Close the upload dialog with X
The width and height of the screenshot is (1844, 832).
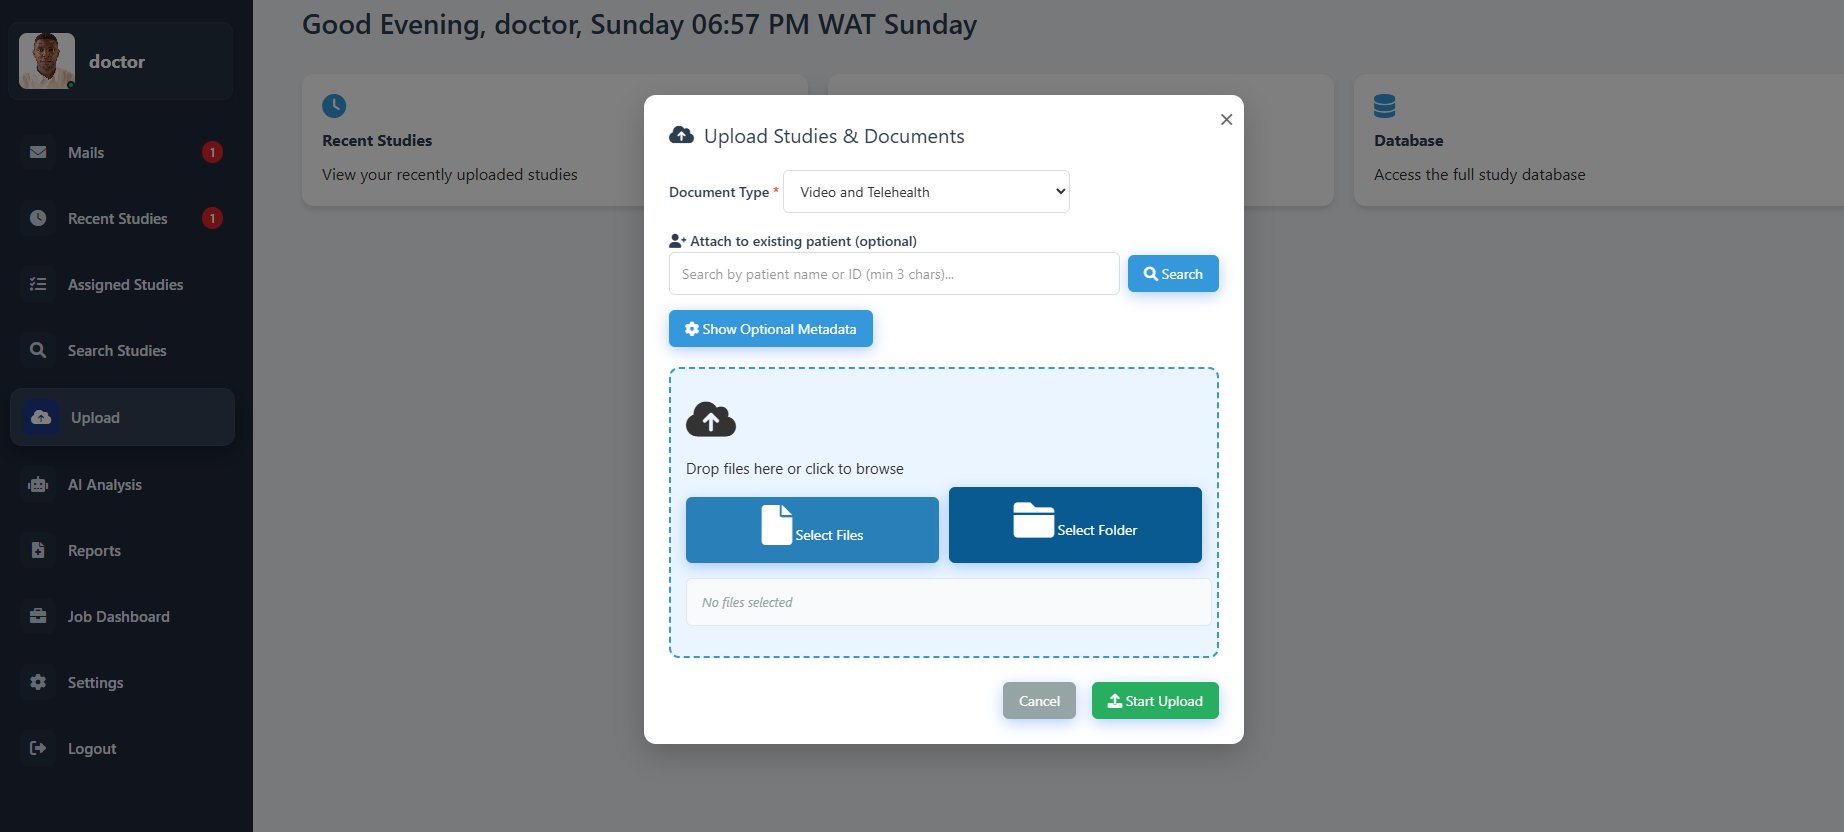coord(1226,119)
